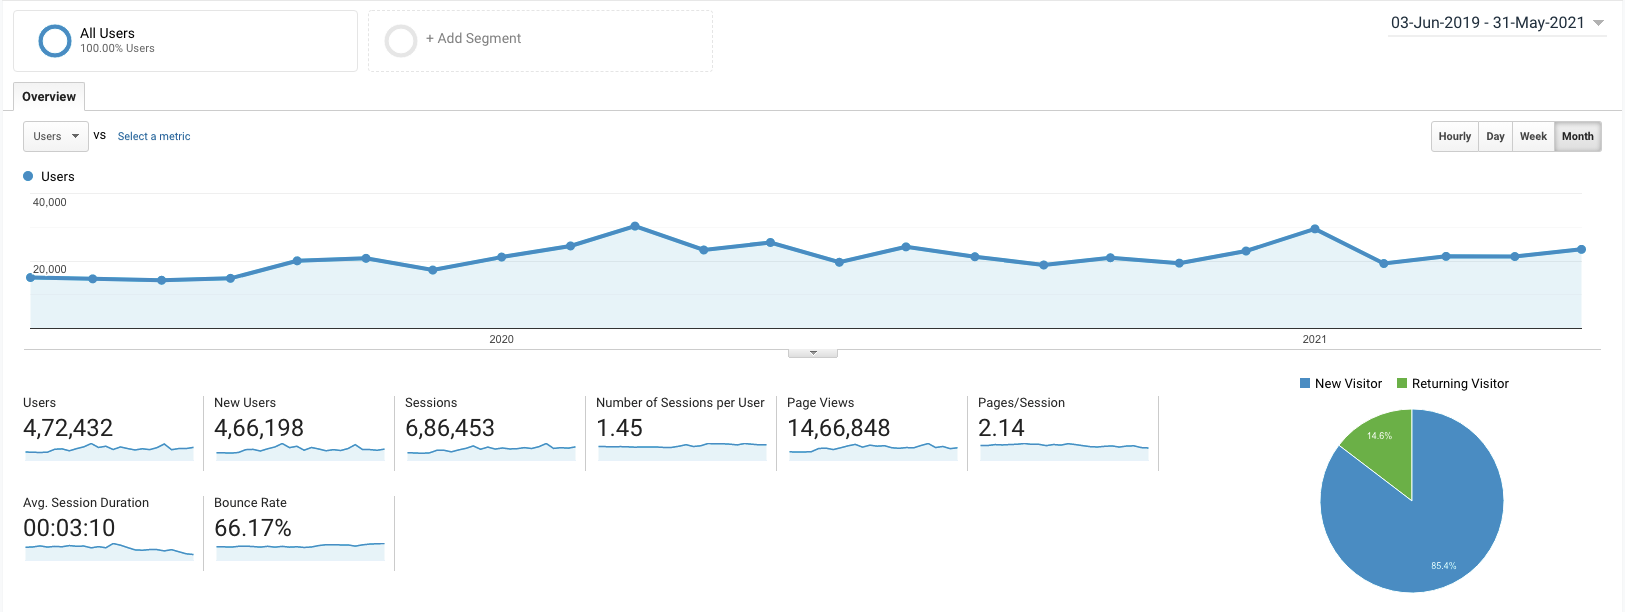The image size is (1625, 612).
Task: Click the highest peak data point in 2020
Action: 635,226
